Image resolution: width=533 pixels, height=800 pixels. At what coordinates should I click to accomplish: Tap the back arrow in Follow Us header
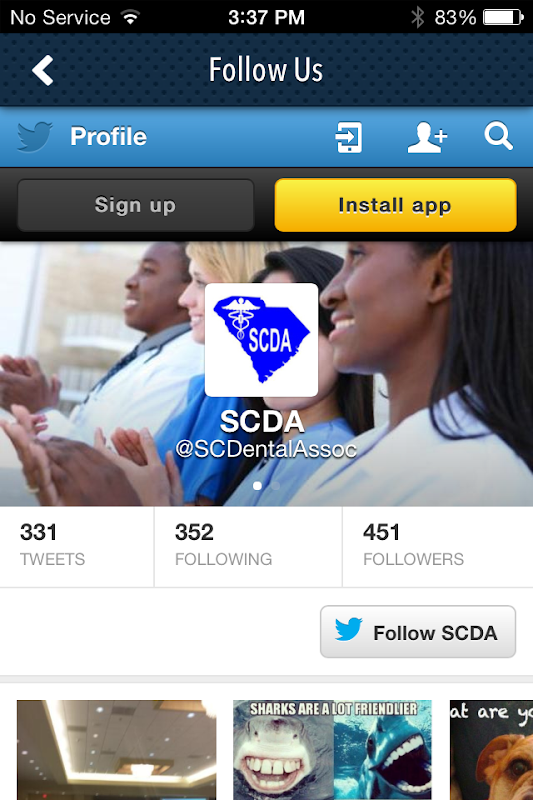pos(43,70)
